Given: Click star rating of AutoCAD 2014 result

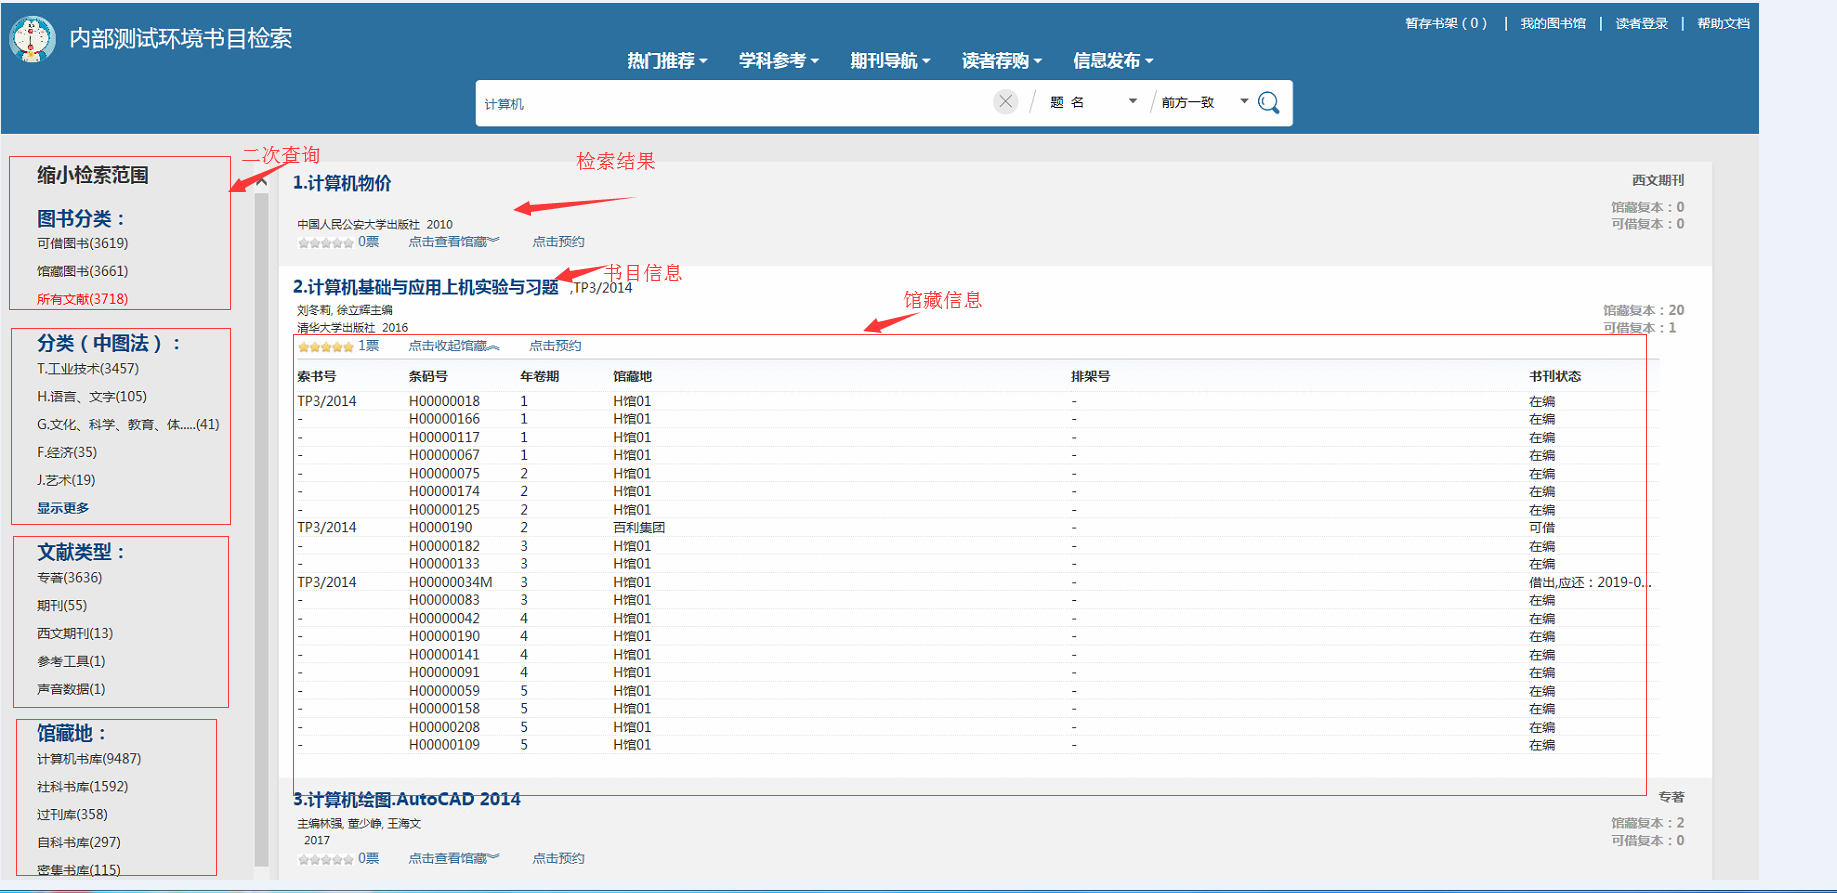Looking at the screenshot, I should (325, 859).
